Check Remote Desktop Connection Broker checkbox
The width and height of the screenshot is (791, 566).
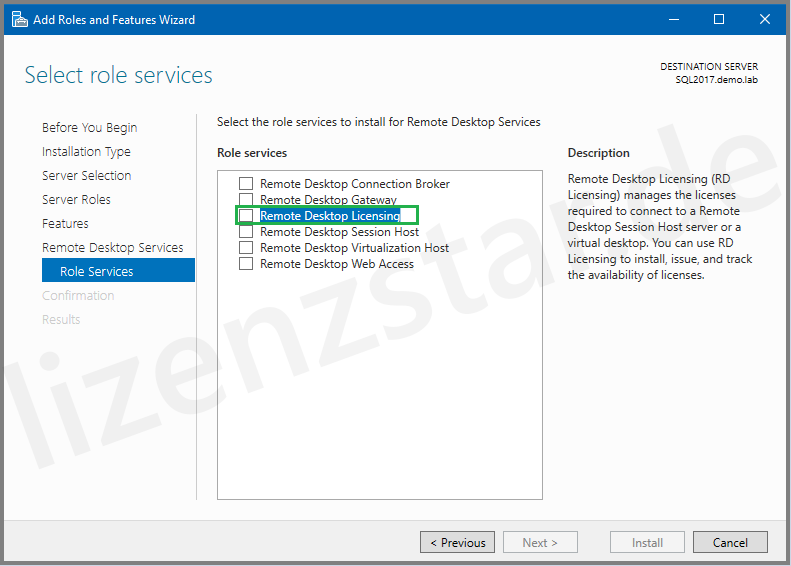[x=246, y=184]
